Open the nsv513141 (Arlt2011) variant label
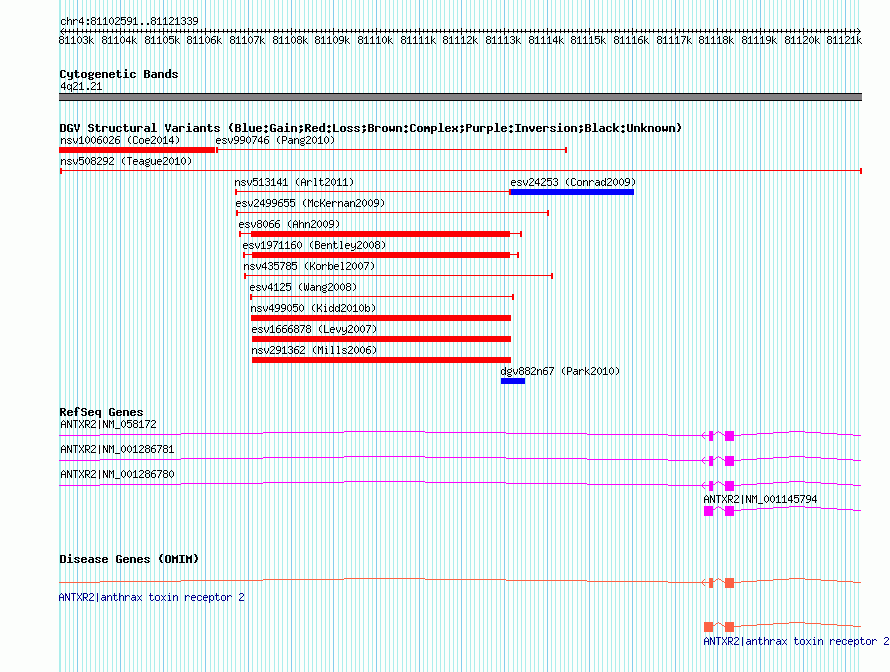 (x=294, y=182)
